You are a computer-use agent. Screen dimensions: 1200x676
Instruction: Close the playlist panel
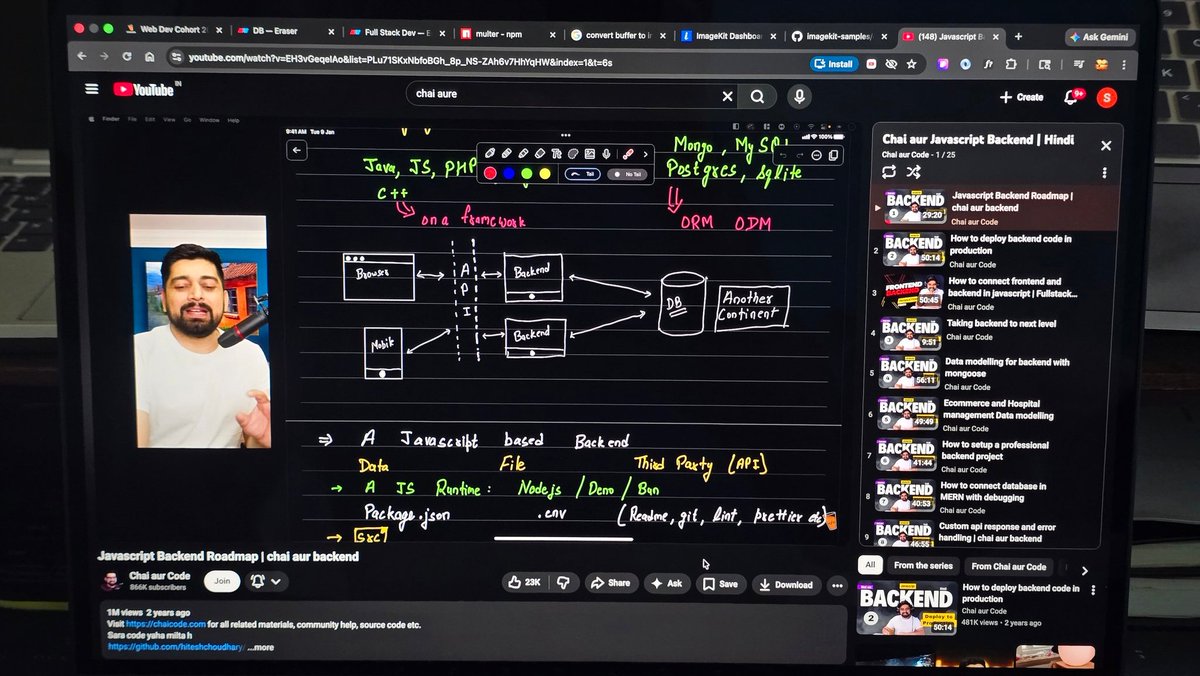[1105, 146]
